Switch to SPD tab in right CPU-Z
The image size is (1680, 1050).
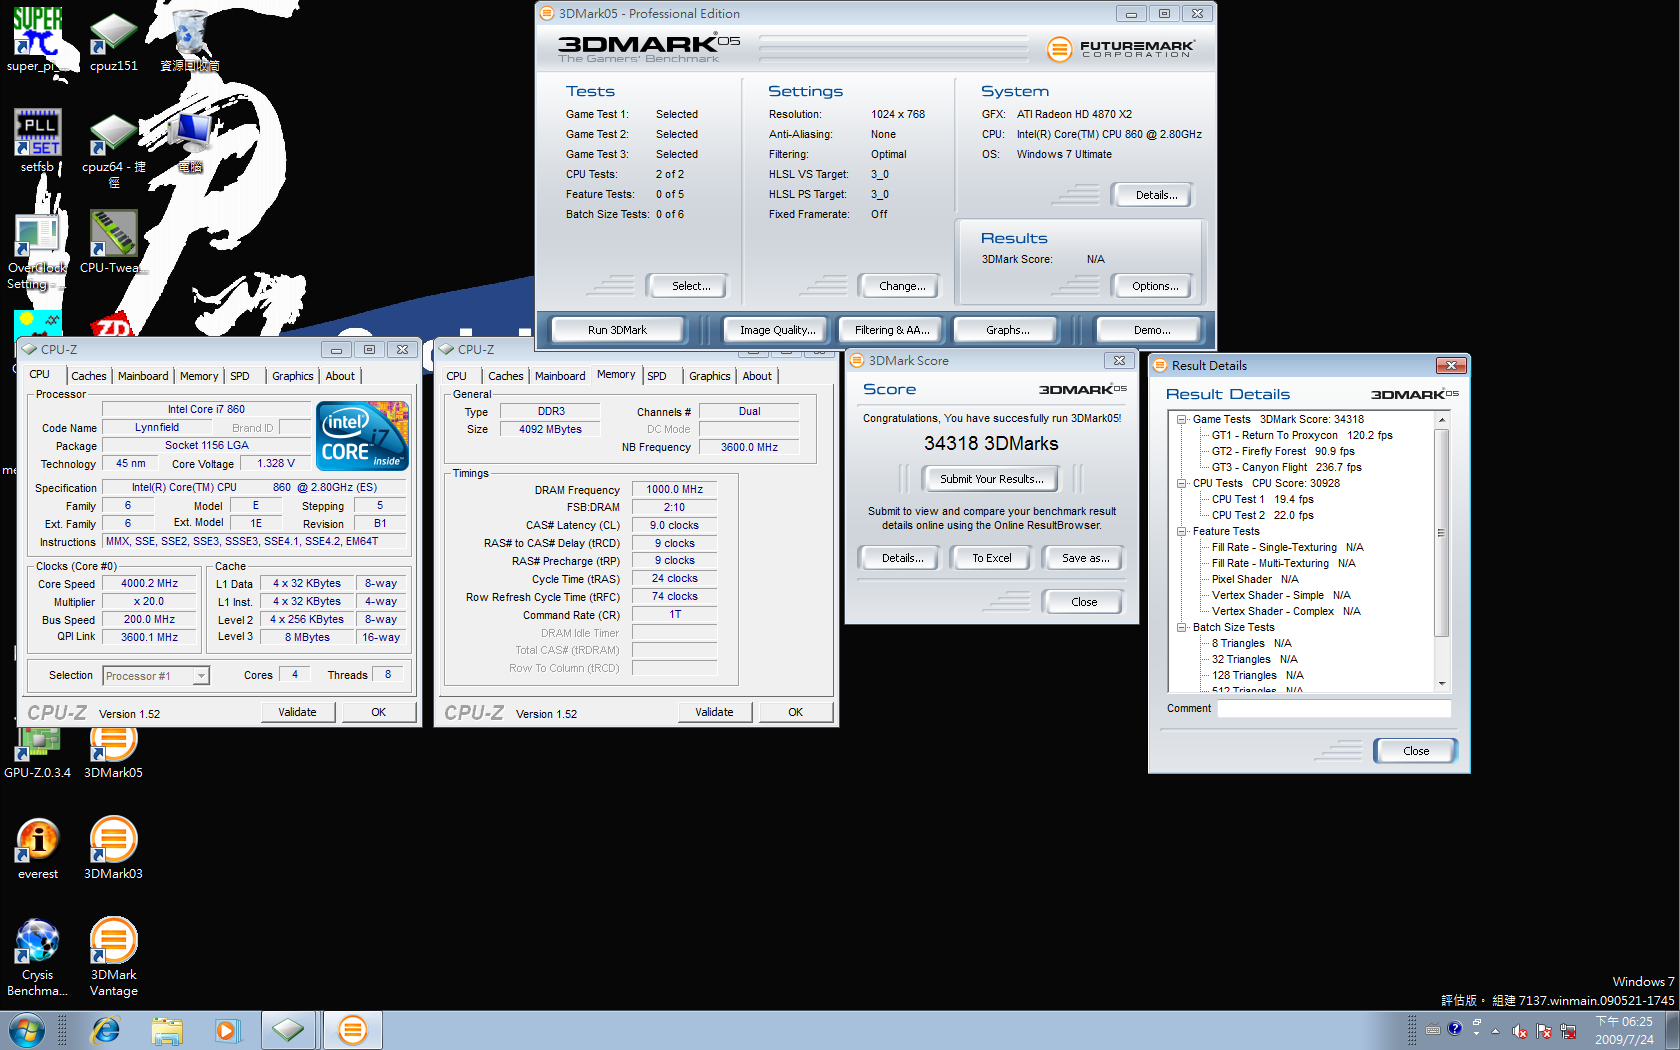[657, 376]
